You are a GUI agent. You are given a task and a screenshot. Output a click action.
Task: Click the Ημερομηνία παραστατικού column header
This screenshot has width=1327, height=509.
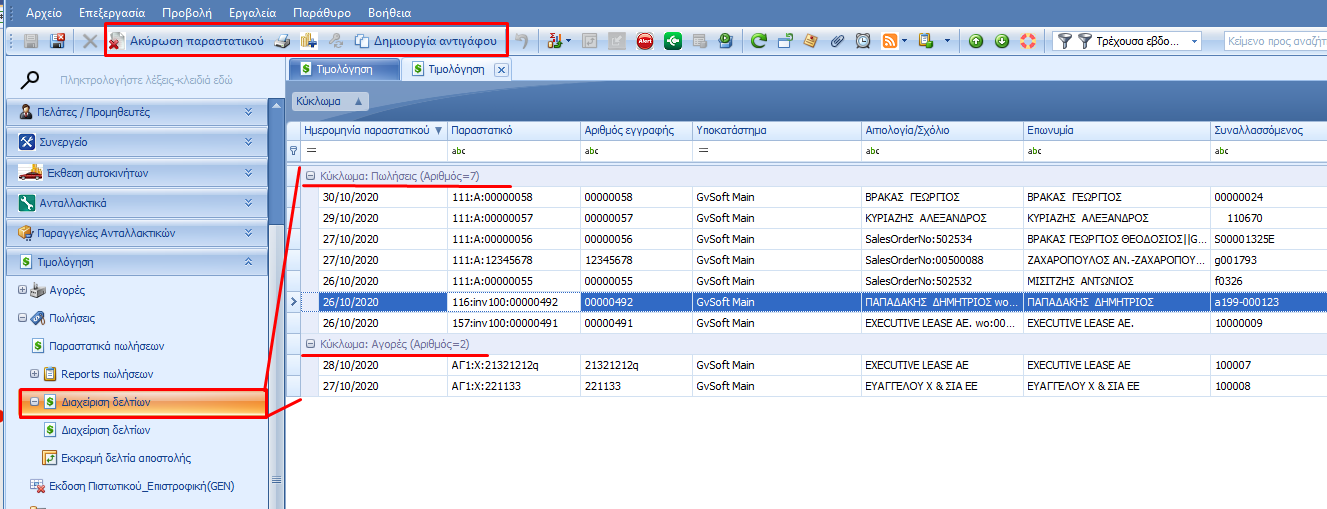tap(366, 130)
